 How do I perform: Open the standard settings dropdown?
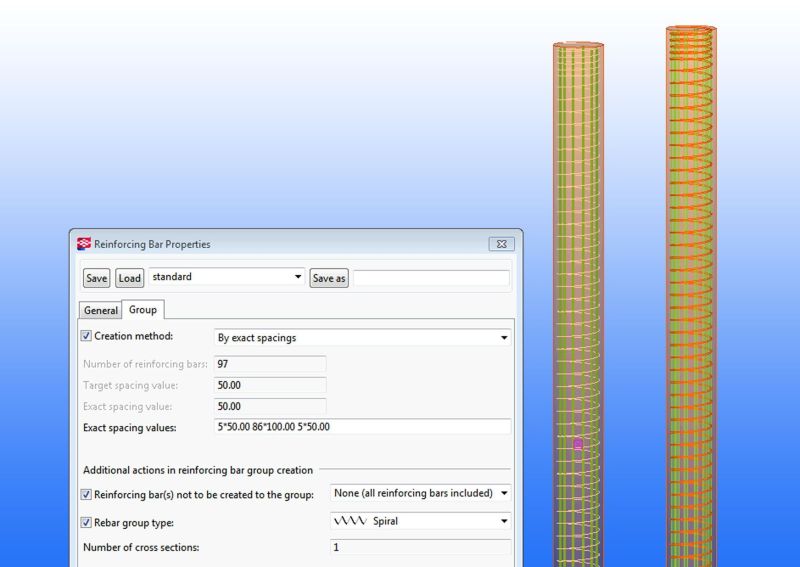(x=227, y=277)
